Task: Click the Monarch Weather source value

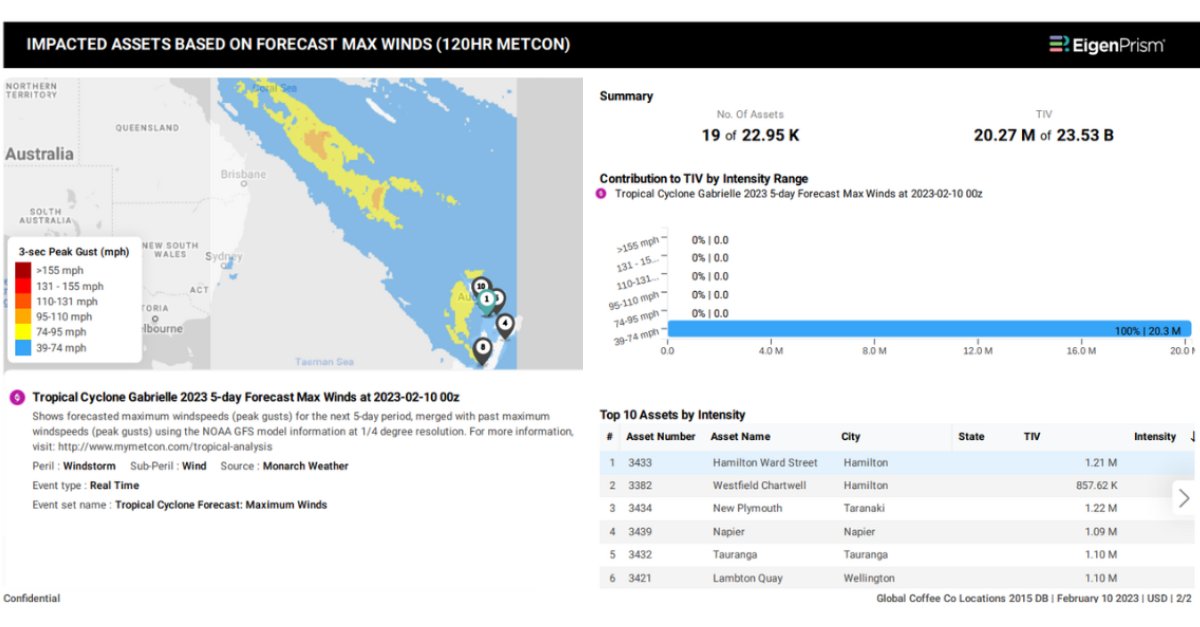Action: pos(306,466)
